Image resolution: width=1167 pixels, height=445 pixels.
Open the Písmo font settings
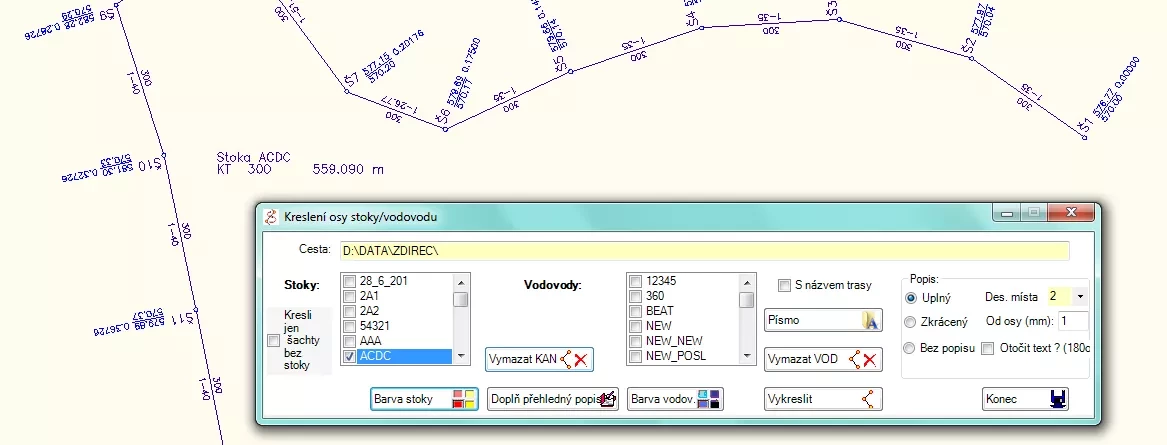coord(822,320)
